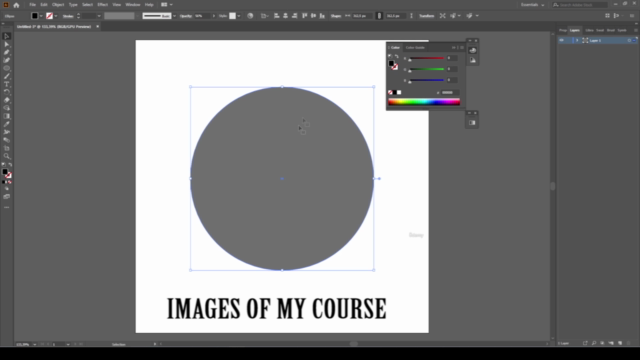Screen dimensions: 640x360
Task: Close the untitled document tab
Action: coord(98,27)
